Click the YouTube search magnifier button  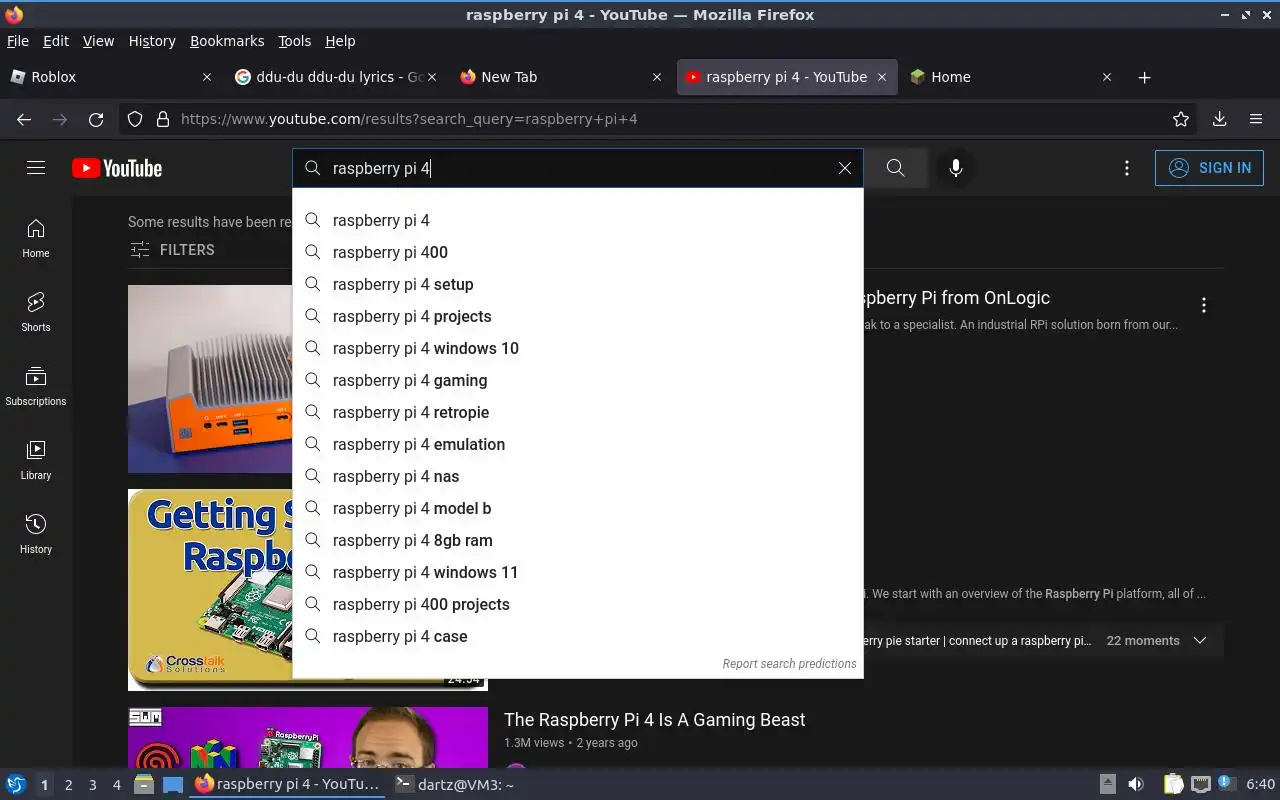[x=896, y=168]
